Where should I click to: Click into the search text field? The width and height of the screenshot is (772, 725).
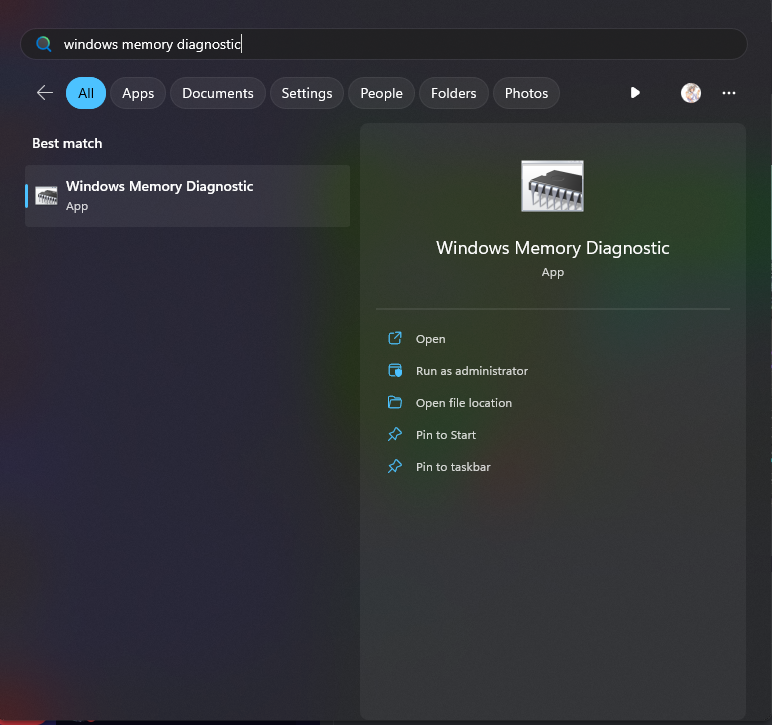point(400,44)
